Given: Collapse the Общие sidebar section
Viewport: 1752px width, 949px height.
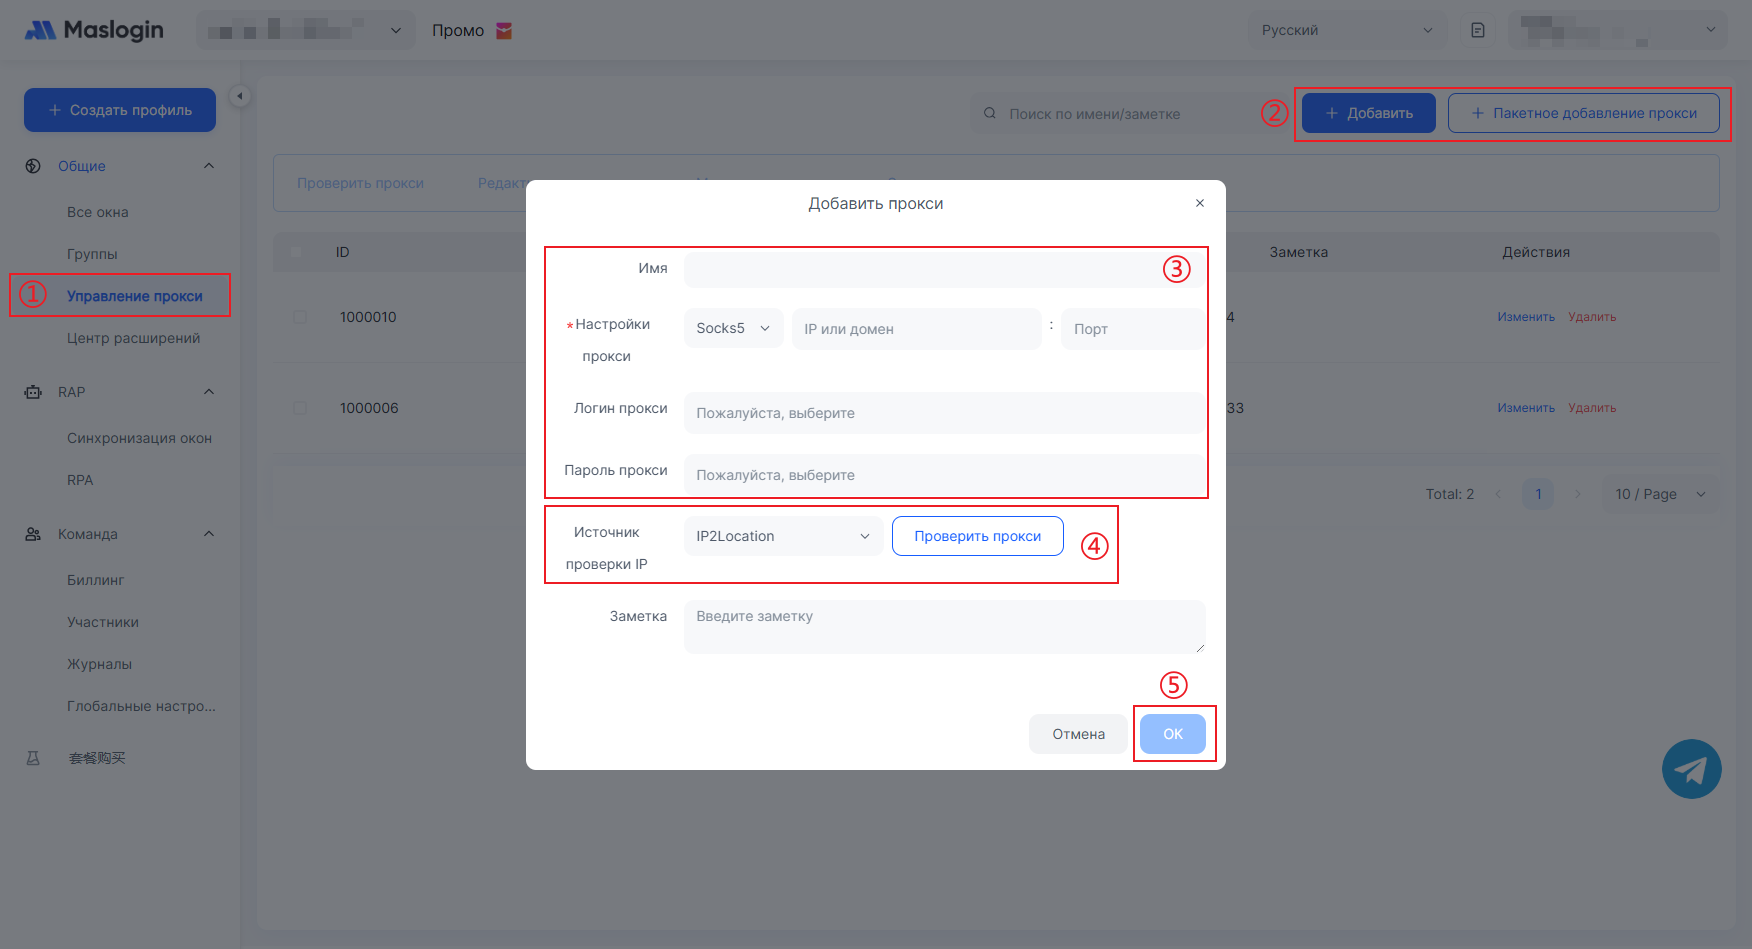Looking at the screenshot, I should (209, 166).
